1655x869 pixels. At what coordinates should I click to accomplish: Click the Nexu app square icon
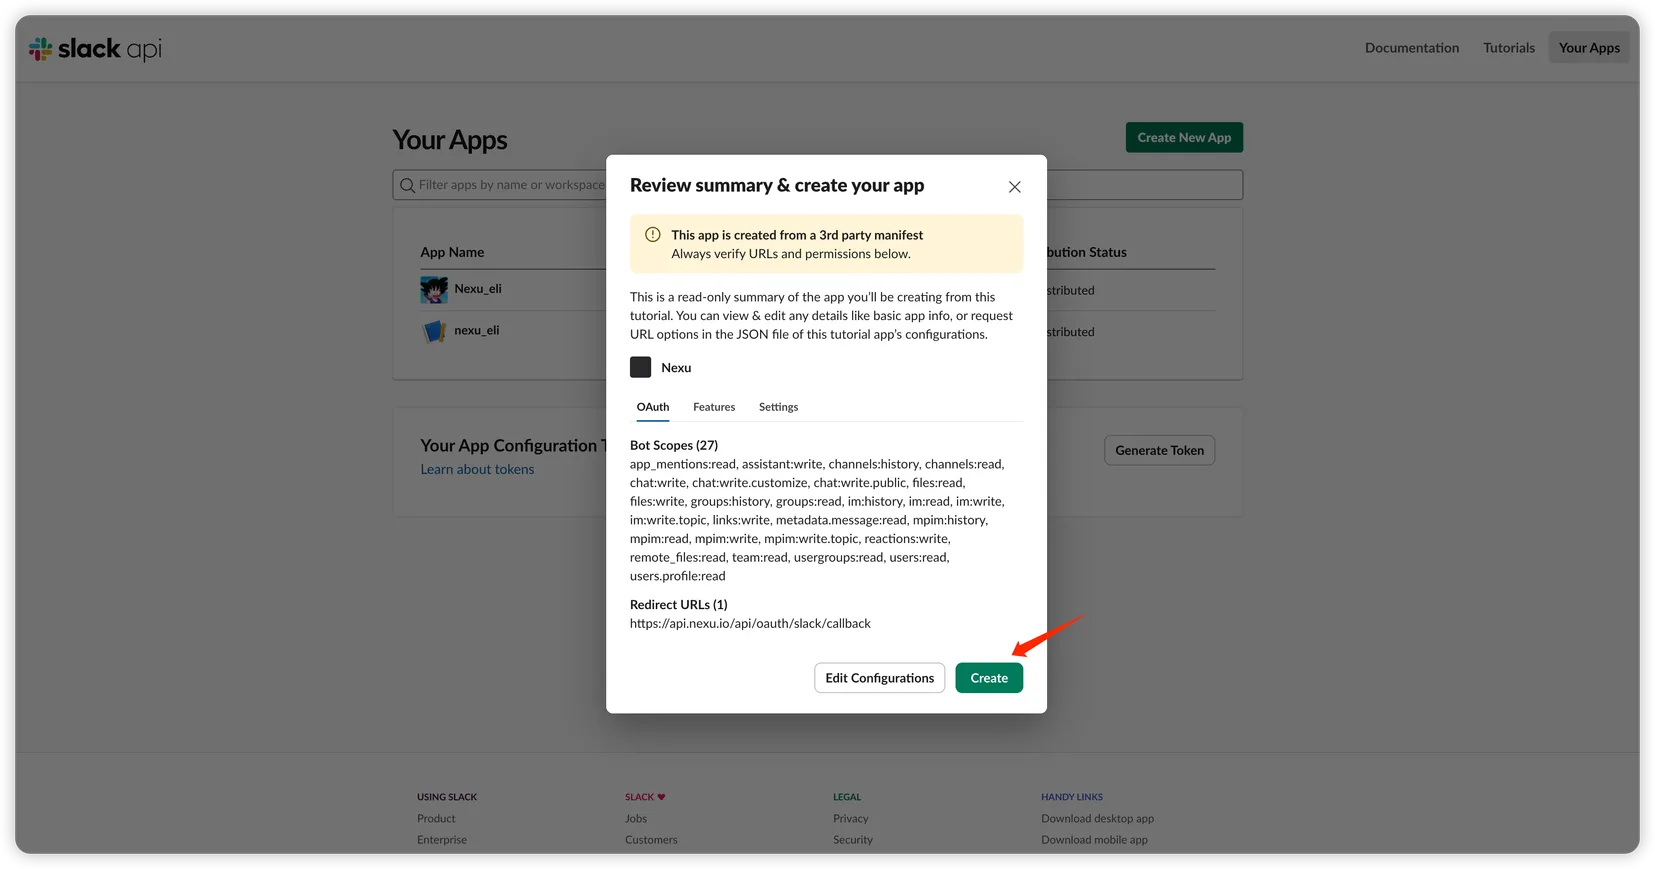click(640, 367)
